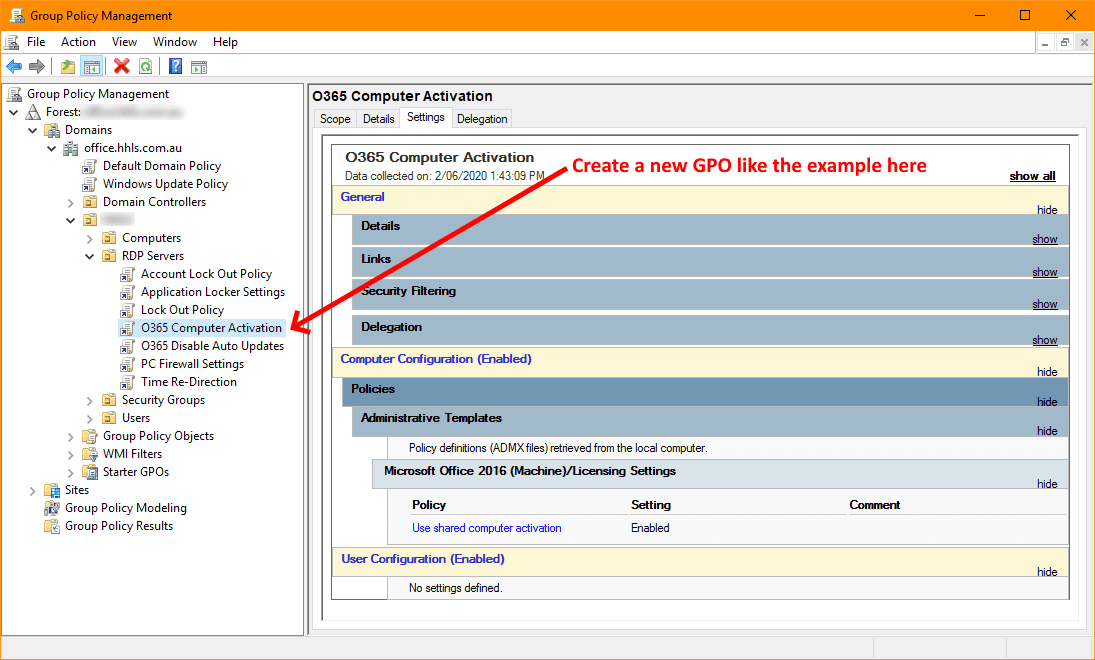Screen dimensions: 1095x660
Task: Select the Default Domain Policy GPO
Action: point(161,166)
